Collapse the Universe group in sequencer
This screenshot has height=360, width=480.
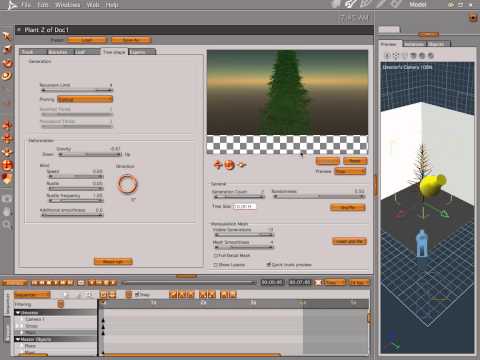click(18, 313)
